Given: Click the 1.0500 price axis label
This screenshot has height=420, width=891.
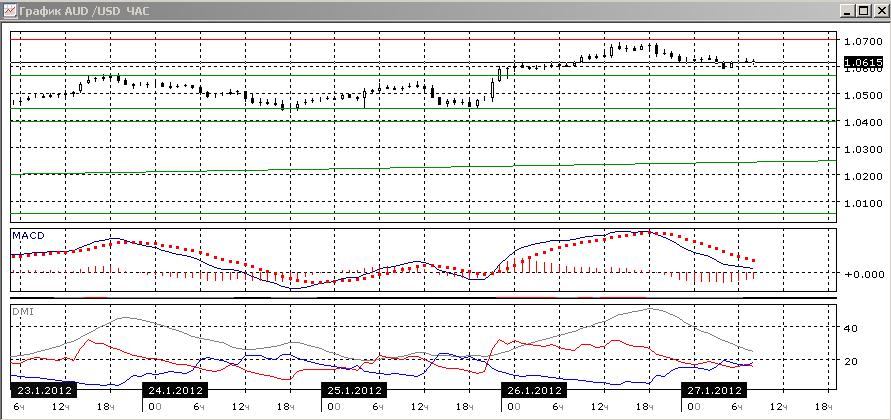Looking at the screenshot, I should click(x=863, y=95).
